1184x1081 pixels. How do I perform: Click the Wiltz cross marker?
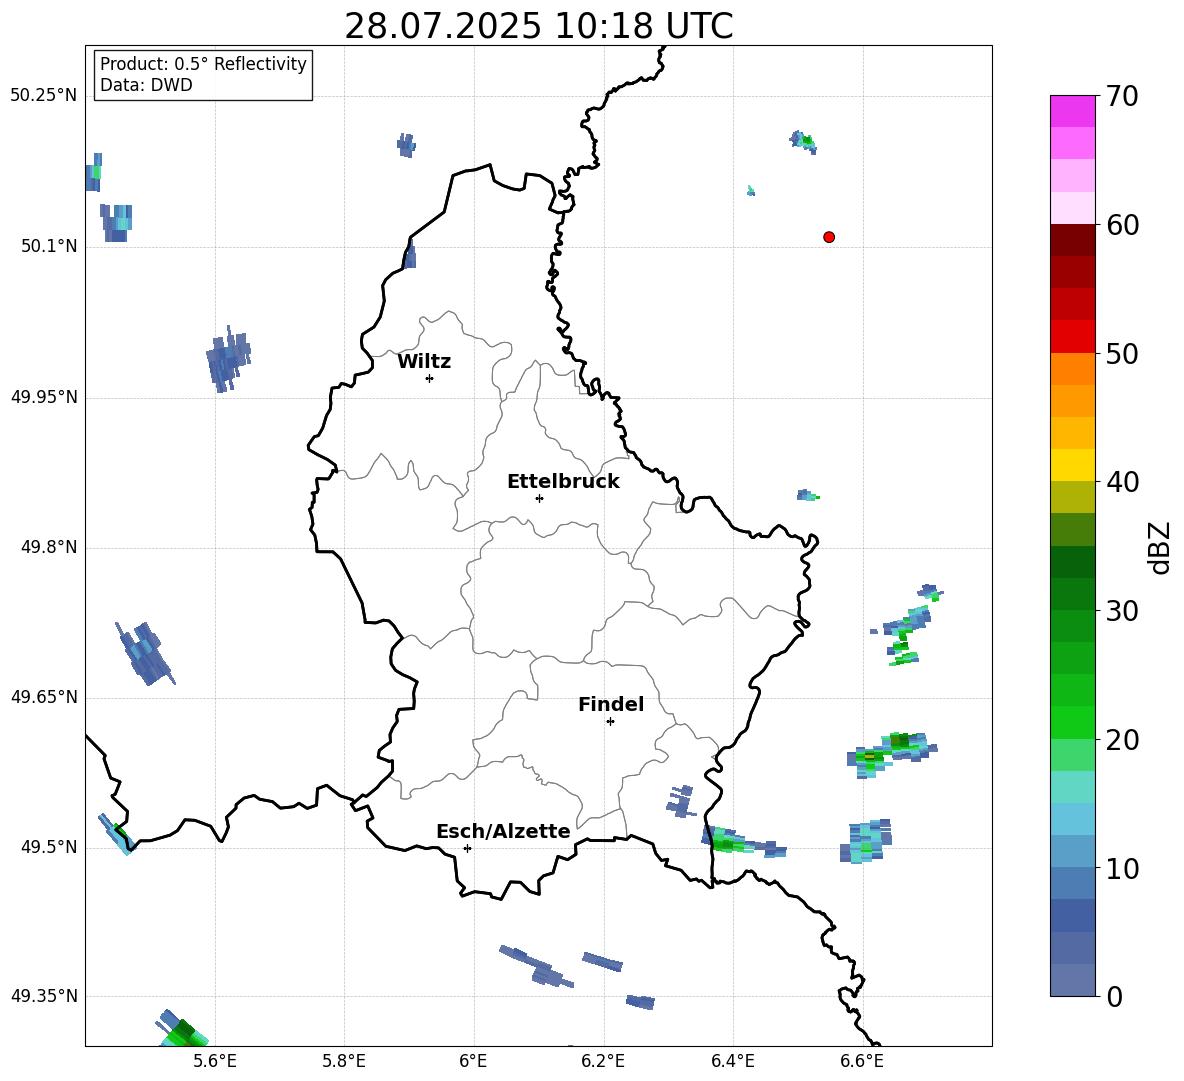coord(430,378)
